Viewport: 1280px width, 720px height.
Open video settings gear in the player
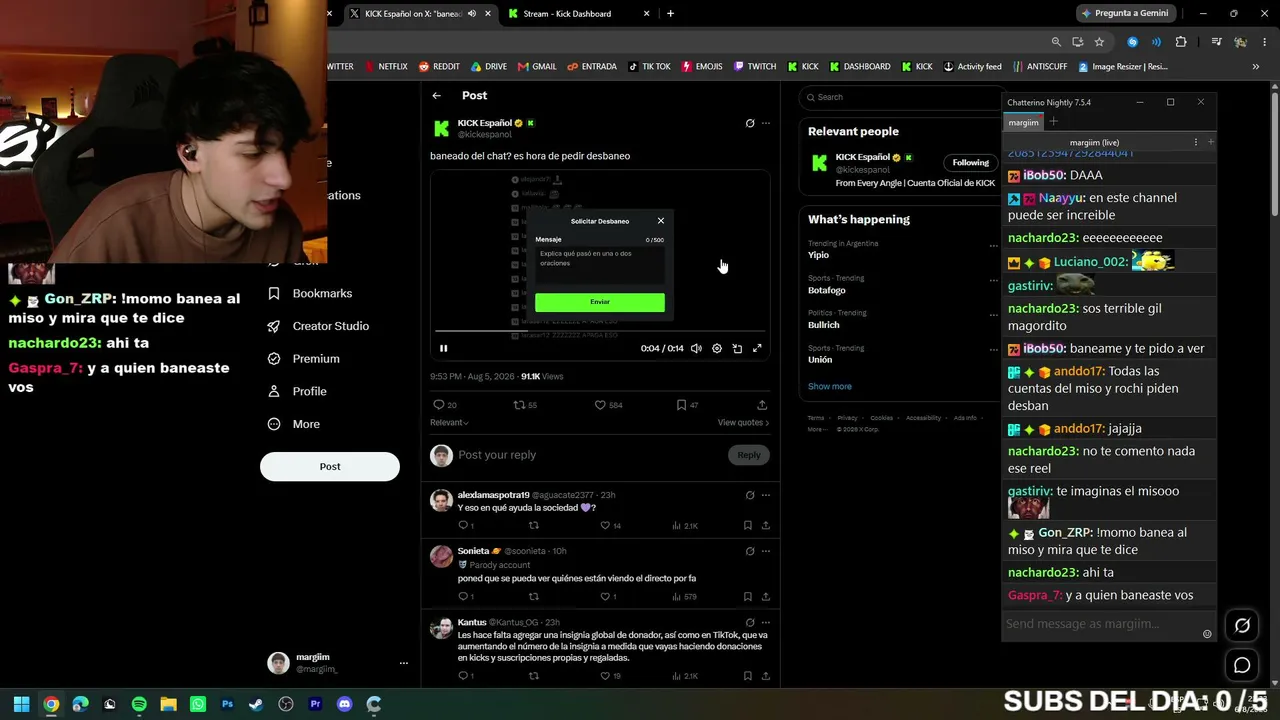[x=717, y=348]
